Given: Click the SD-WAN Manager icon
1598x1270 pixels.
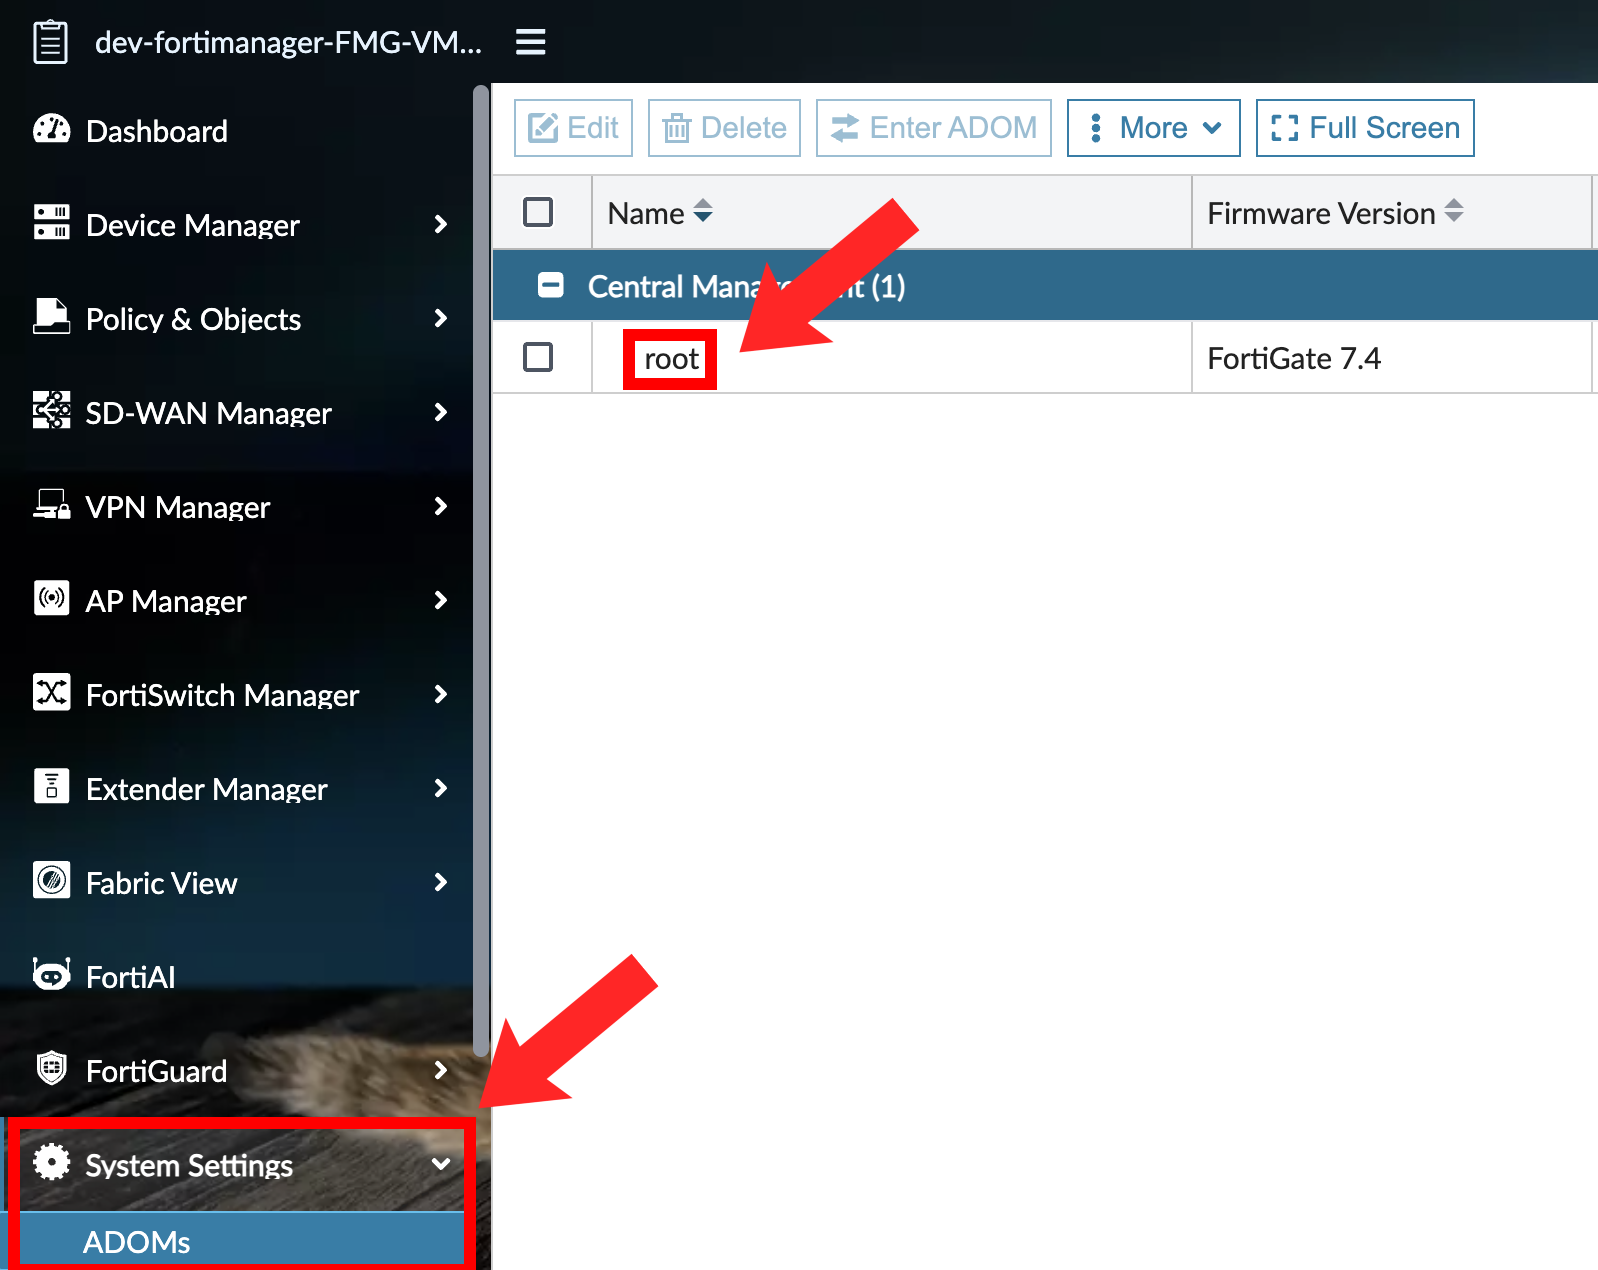Looking at the screenshot, I should (x=51, y=411).
